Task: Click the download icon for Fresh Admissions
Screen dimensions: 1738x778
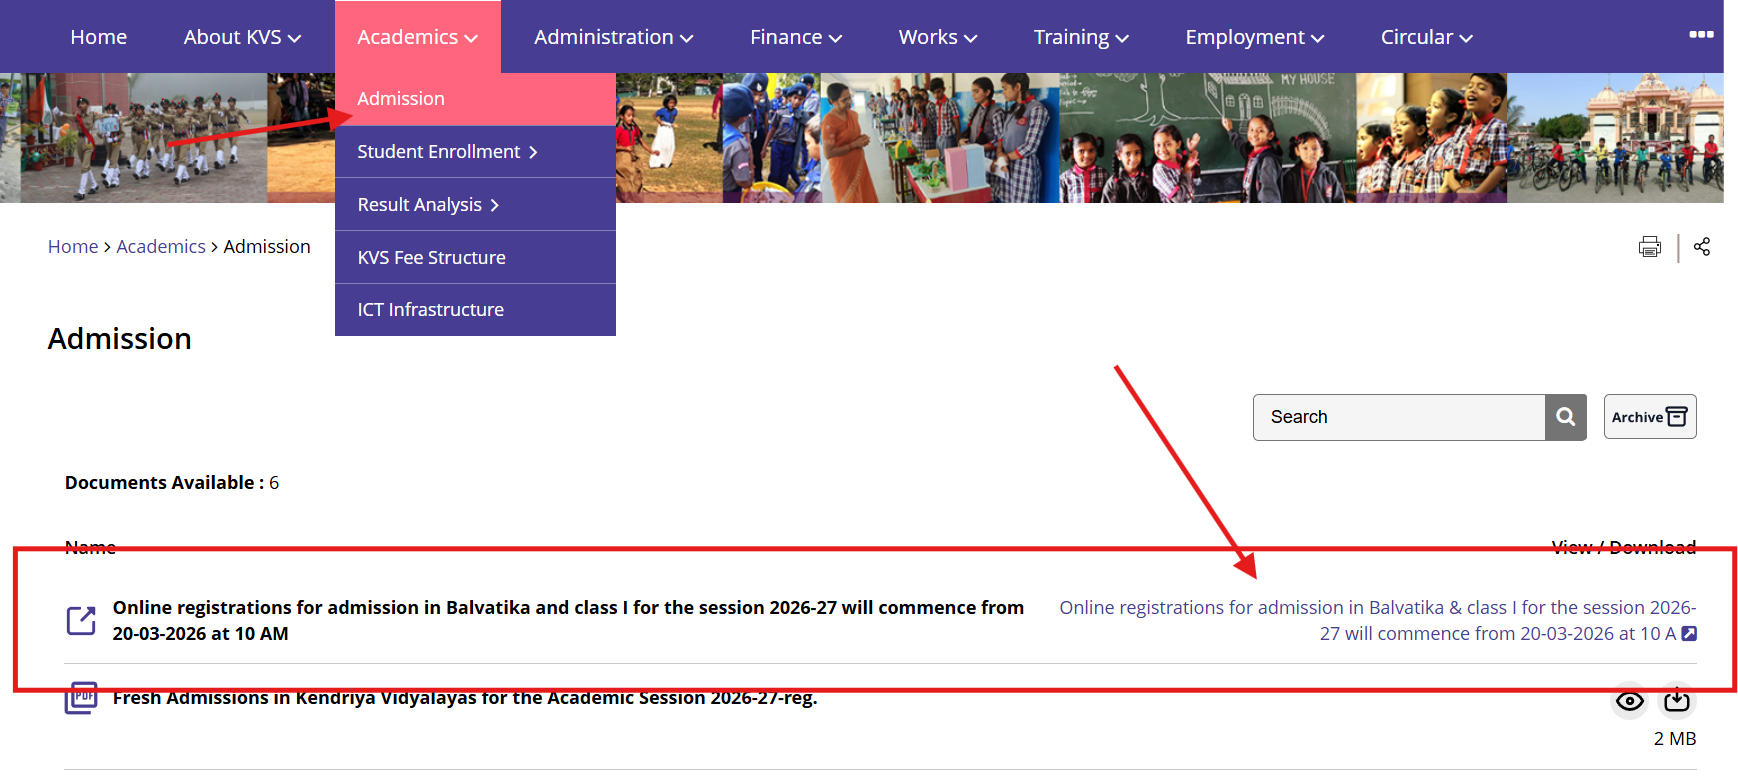Action: click(x=1677, y=701)
